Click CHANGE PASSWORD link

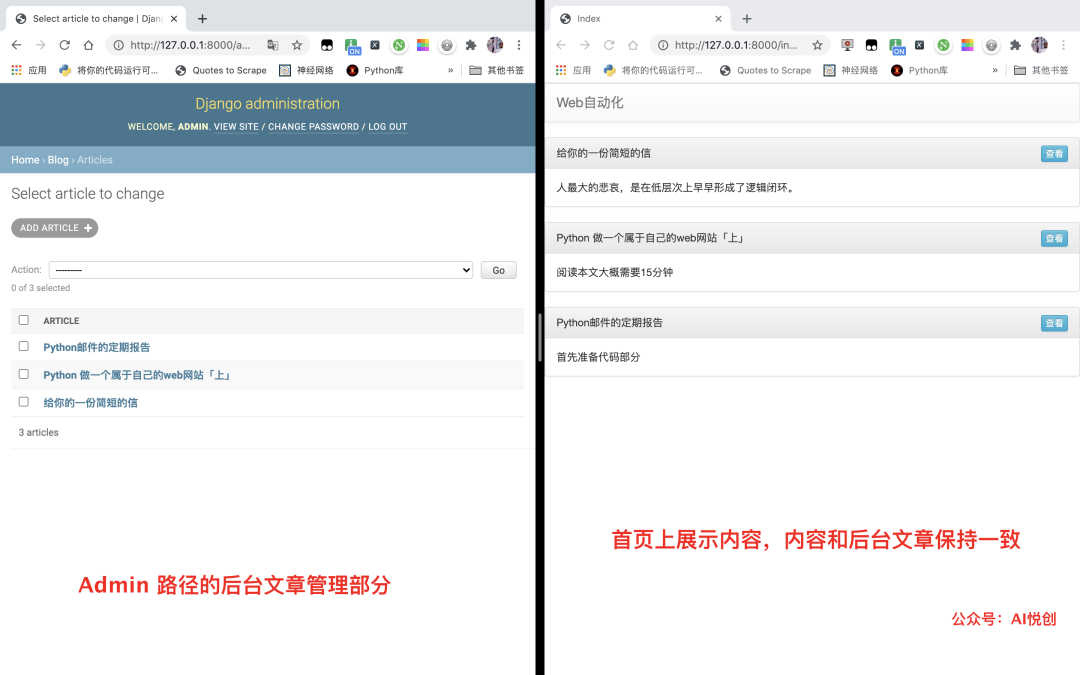coord(313,127)
